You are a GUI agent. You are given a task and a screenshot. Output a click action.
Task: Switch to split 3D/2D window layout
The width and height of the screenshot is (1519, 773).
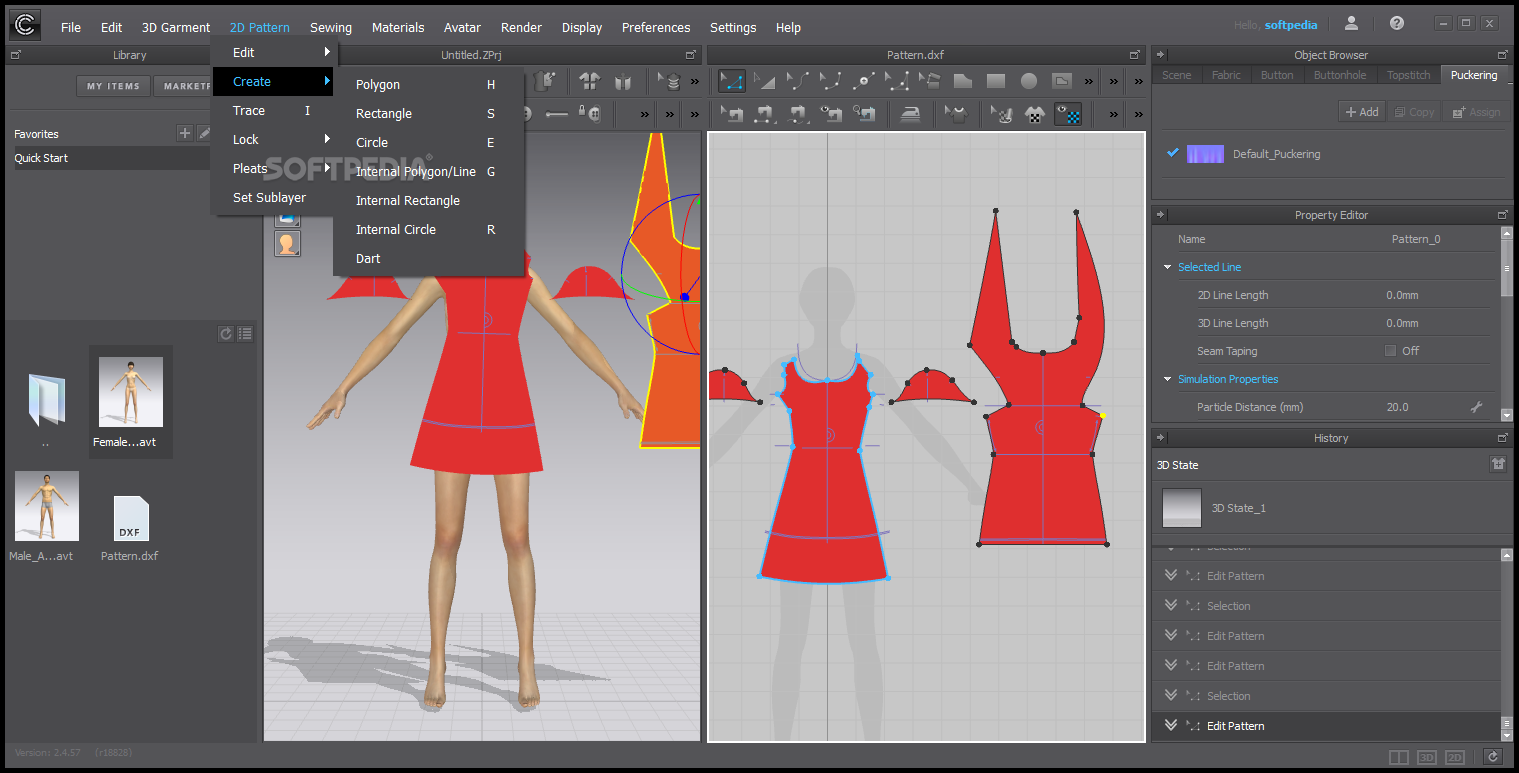pyautogui.click(x=1399, y=758)
